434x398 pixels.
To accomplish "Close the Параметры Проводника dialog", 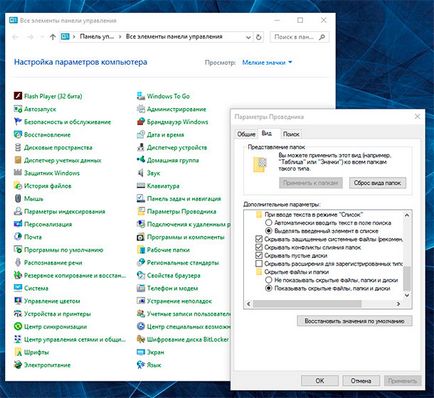I will 417,116.
